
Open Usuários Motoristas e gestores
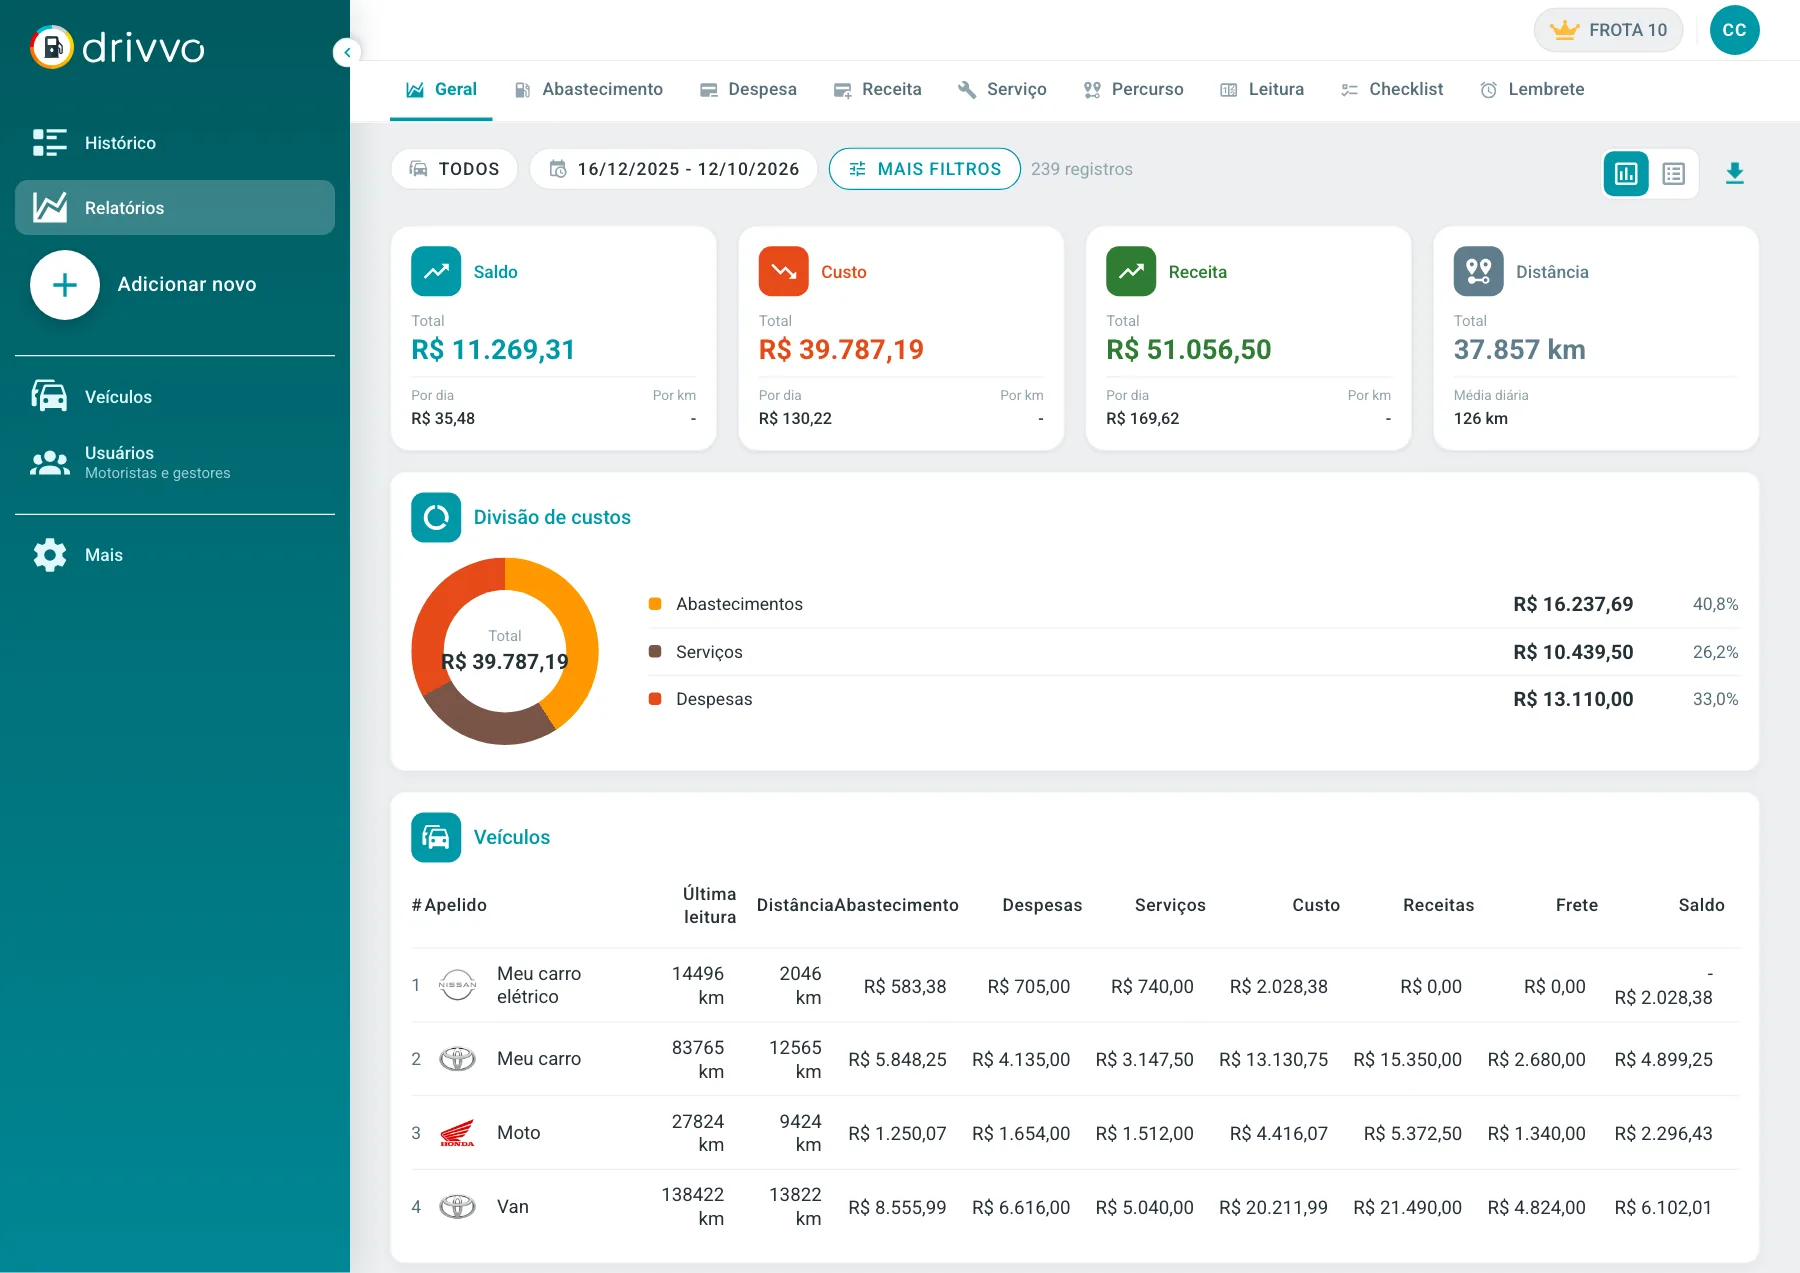175,462
